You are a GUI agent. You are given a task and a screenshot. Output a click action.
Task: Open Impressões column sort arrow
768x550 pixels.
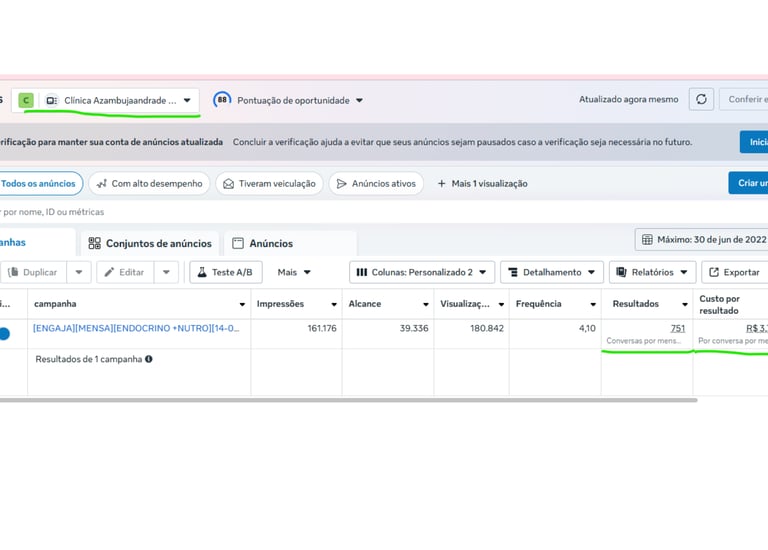(x=334, y=304)
